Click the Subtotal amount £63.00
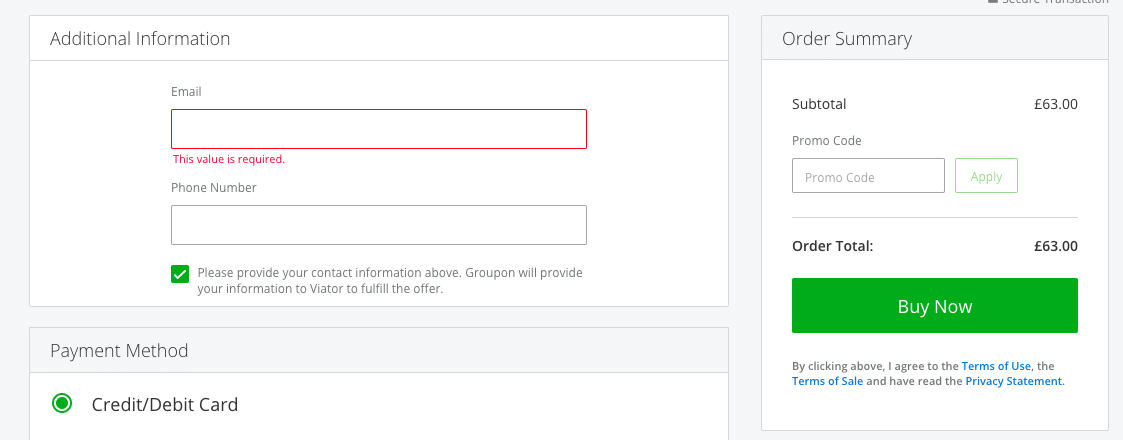Viewport: 1123px width, 440px height. click(1055, 104)
